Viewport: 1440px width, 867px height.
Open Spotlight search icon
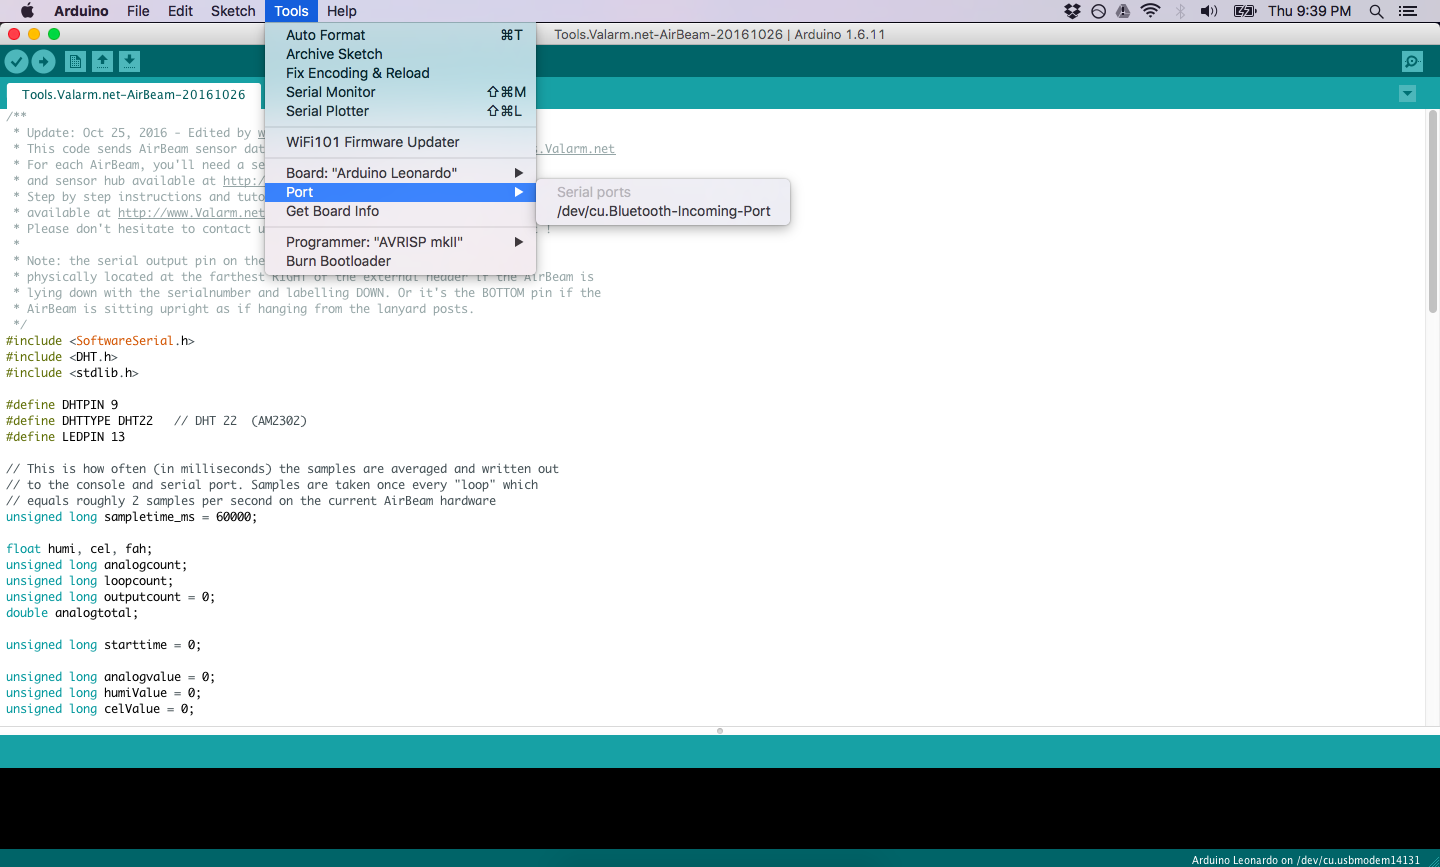pos(1376,11)
